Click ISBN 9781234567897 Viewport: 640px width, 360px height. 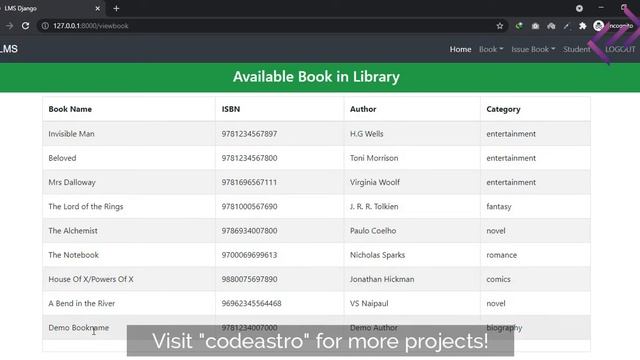point(249,133)
